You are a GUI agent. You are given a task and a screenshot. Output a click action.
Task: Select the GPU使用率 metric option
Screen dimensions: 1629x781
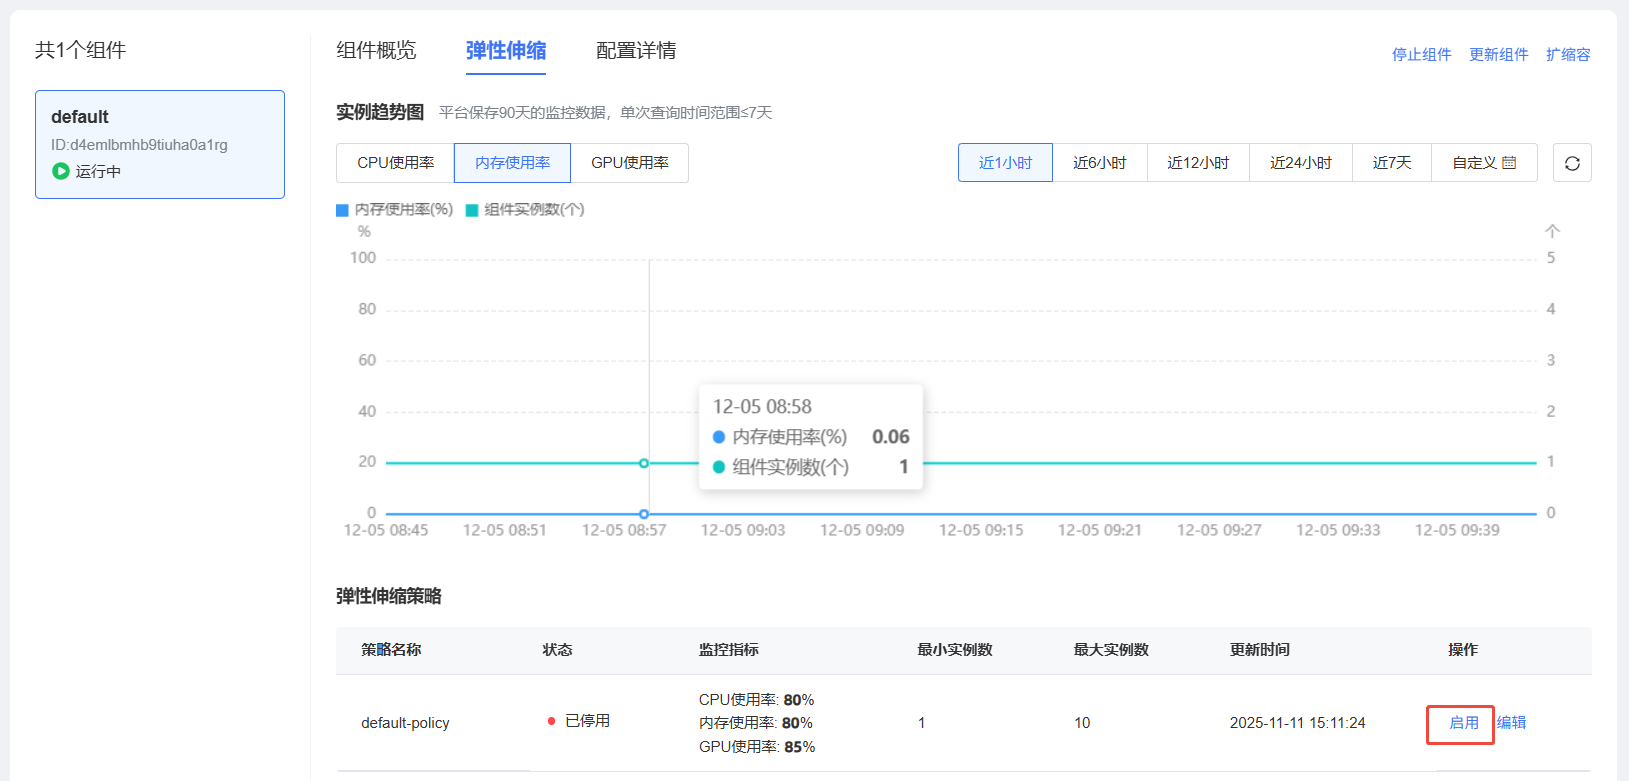tap(629, 163)
